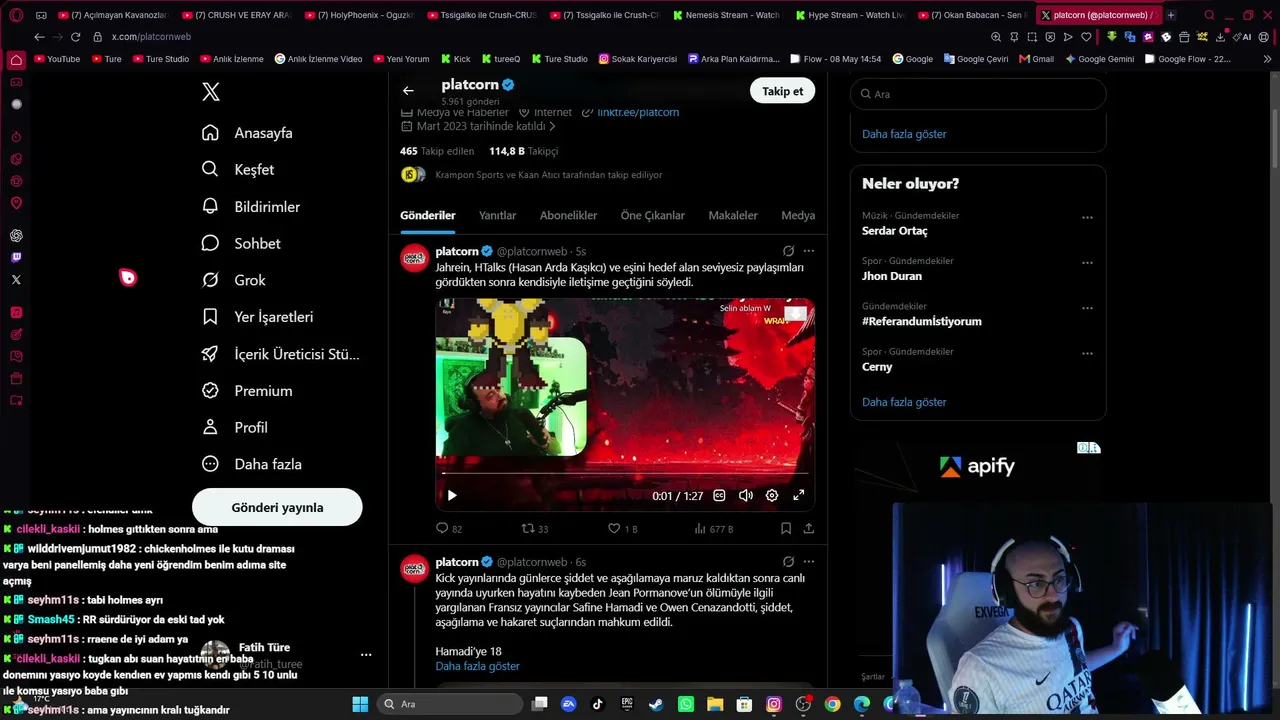Open Sohbet messages
Viewport: 1280px width, 720px height.
point(240,244)
